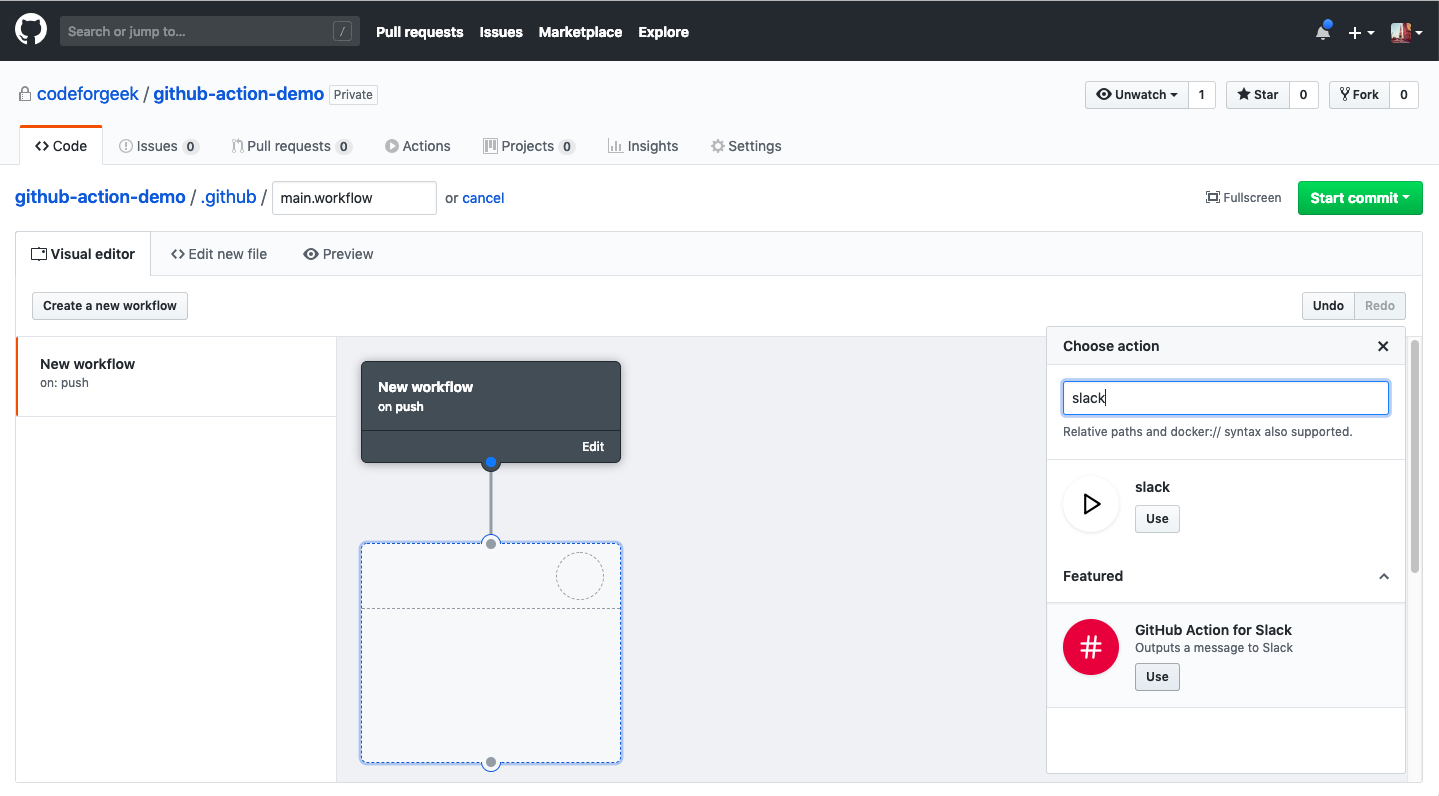Click the Redo button
Screen dimensions: 1439x796
(x=1380, y=306)
